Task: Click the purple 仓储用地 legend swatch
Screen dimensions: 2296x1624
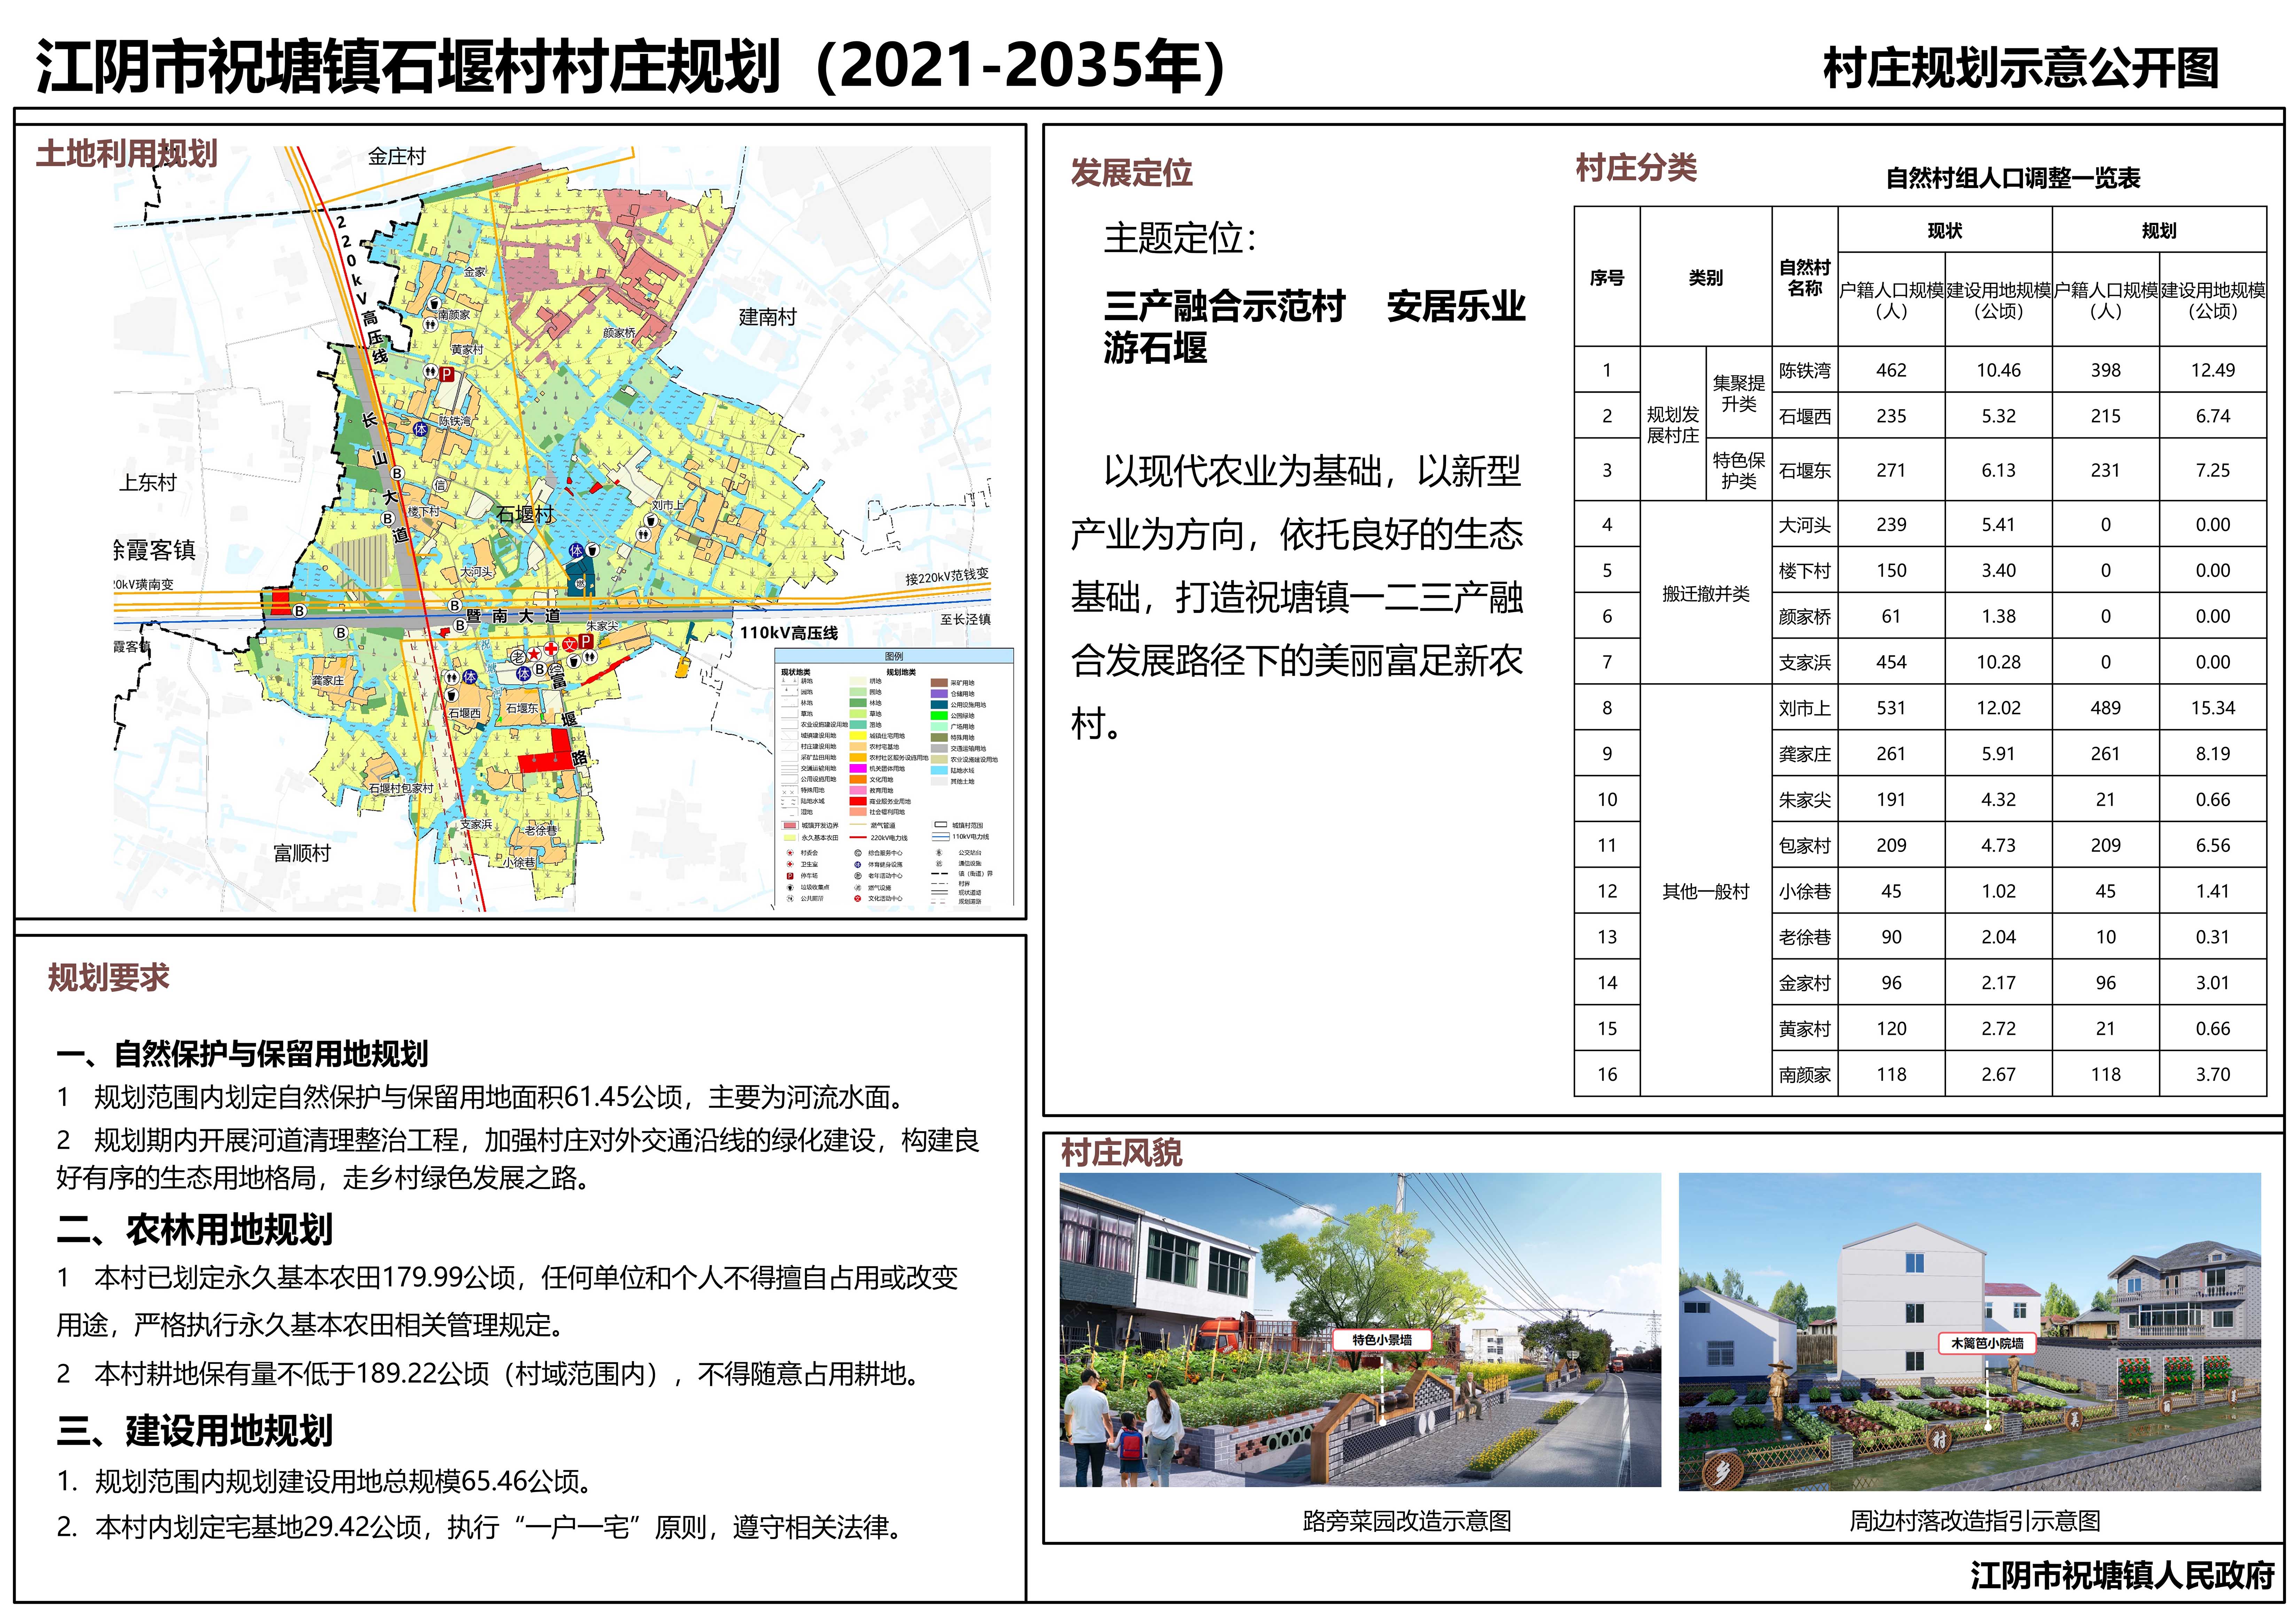Action: (x=939, y=694)
